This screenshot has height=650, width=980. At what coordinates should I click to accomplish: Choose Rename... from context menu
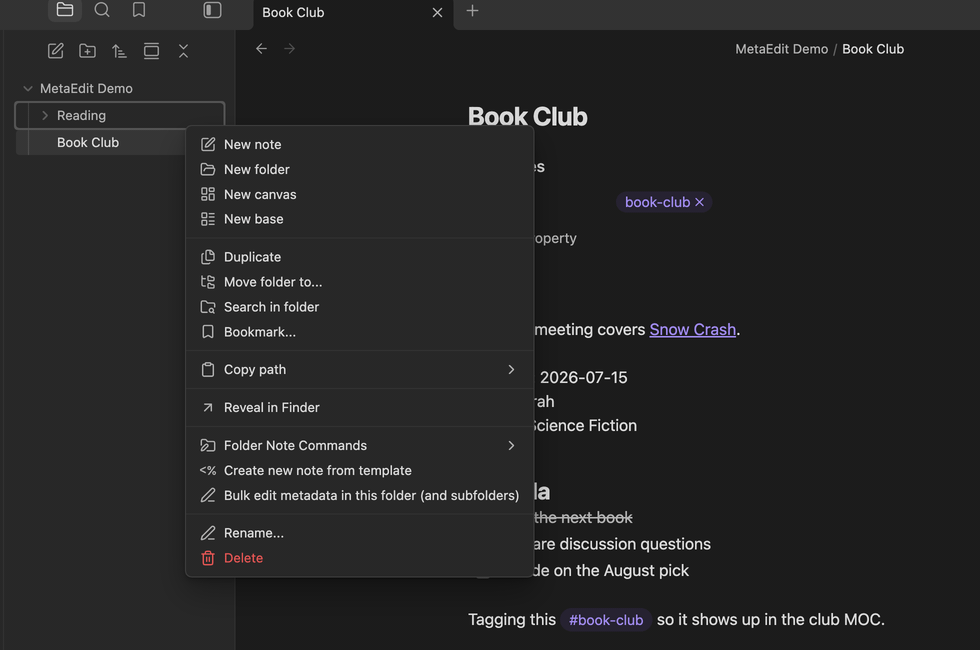(x=359, y=533)
